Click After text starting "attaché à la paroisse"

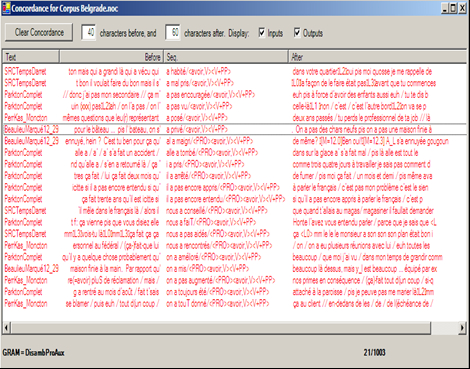point(363,292)
